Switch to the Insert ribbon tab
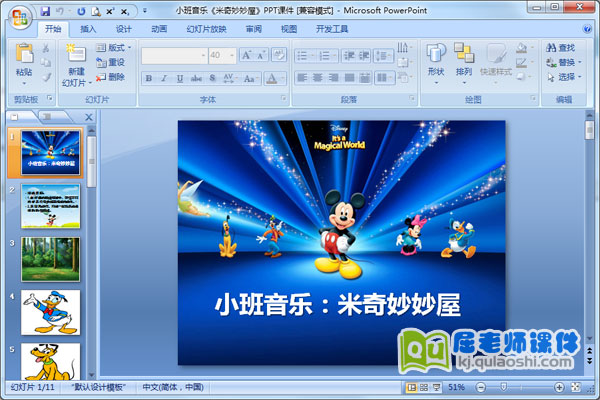Image resolution: width=600 pixels, height=400 pixels. (88, 29)
